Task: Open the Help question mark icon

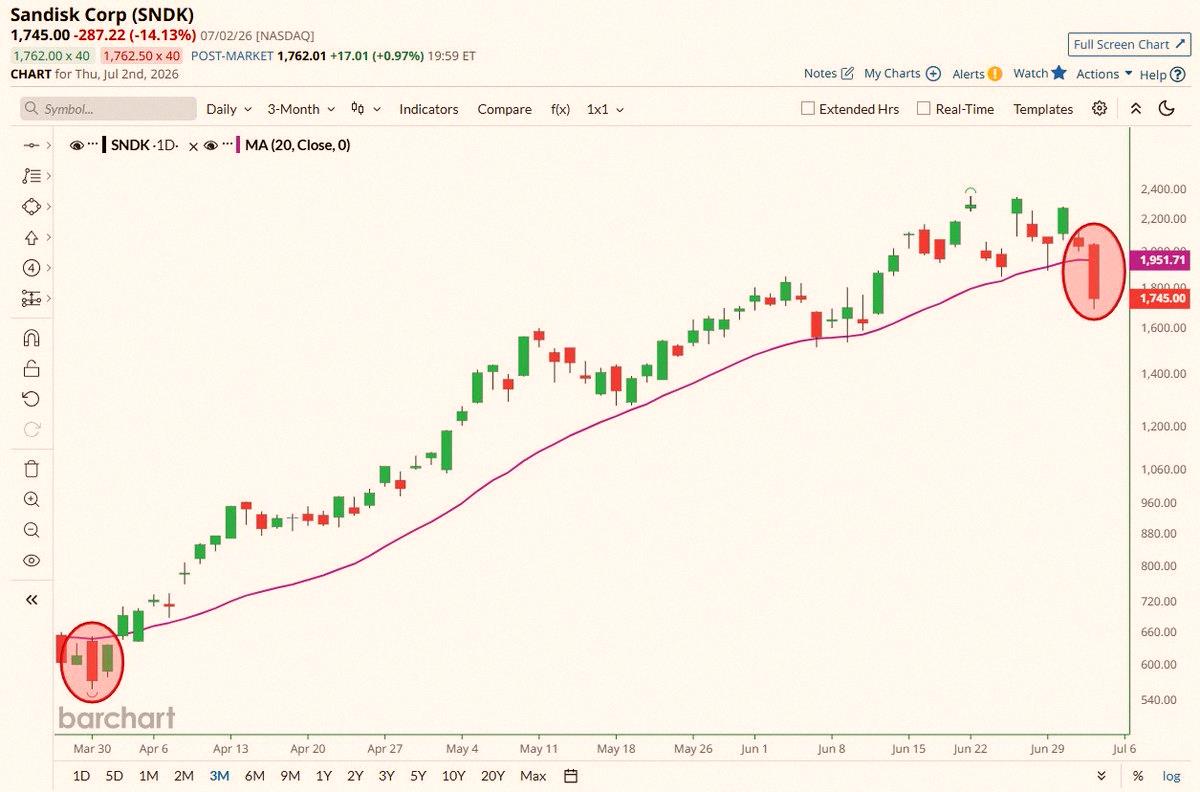Action: pos(1179,74)
